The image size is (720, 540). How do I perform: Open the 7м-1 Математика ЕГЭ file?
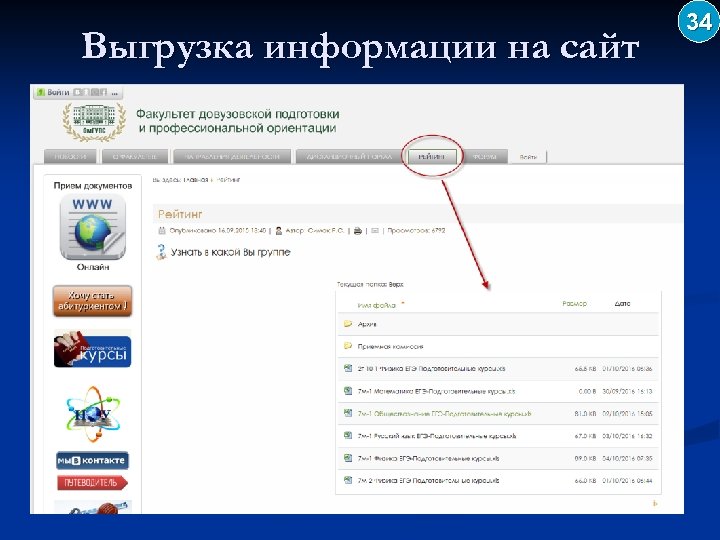tap(436, 391)
